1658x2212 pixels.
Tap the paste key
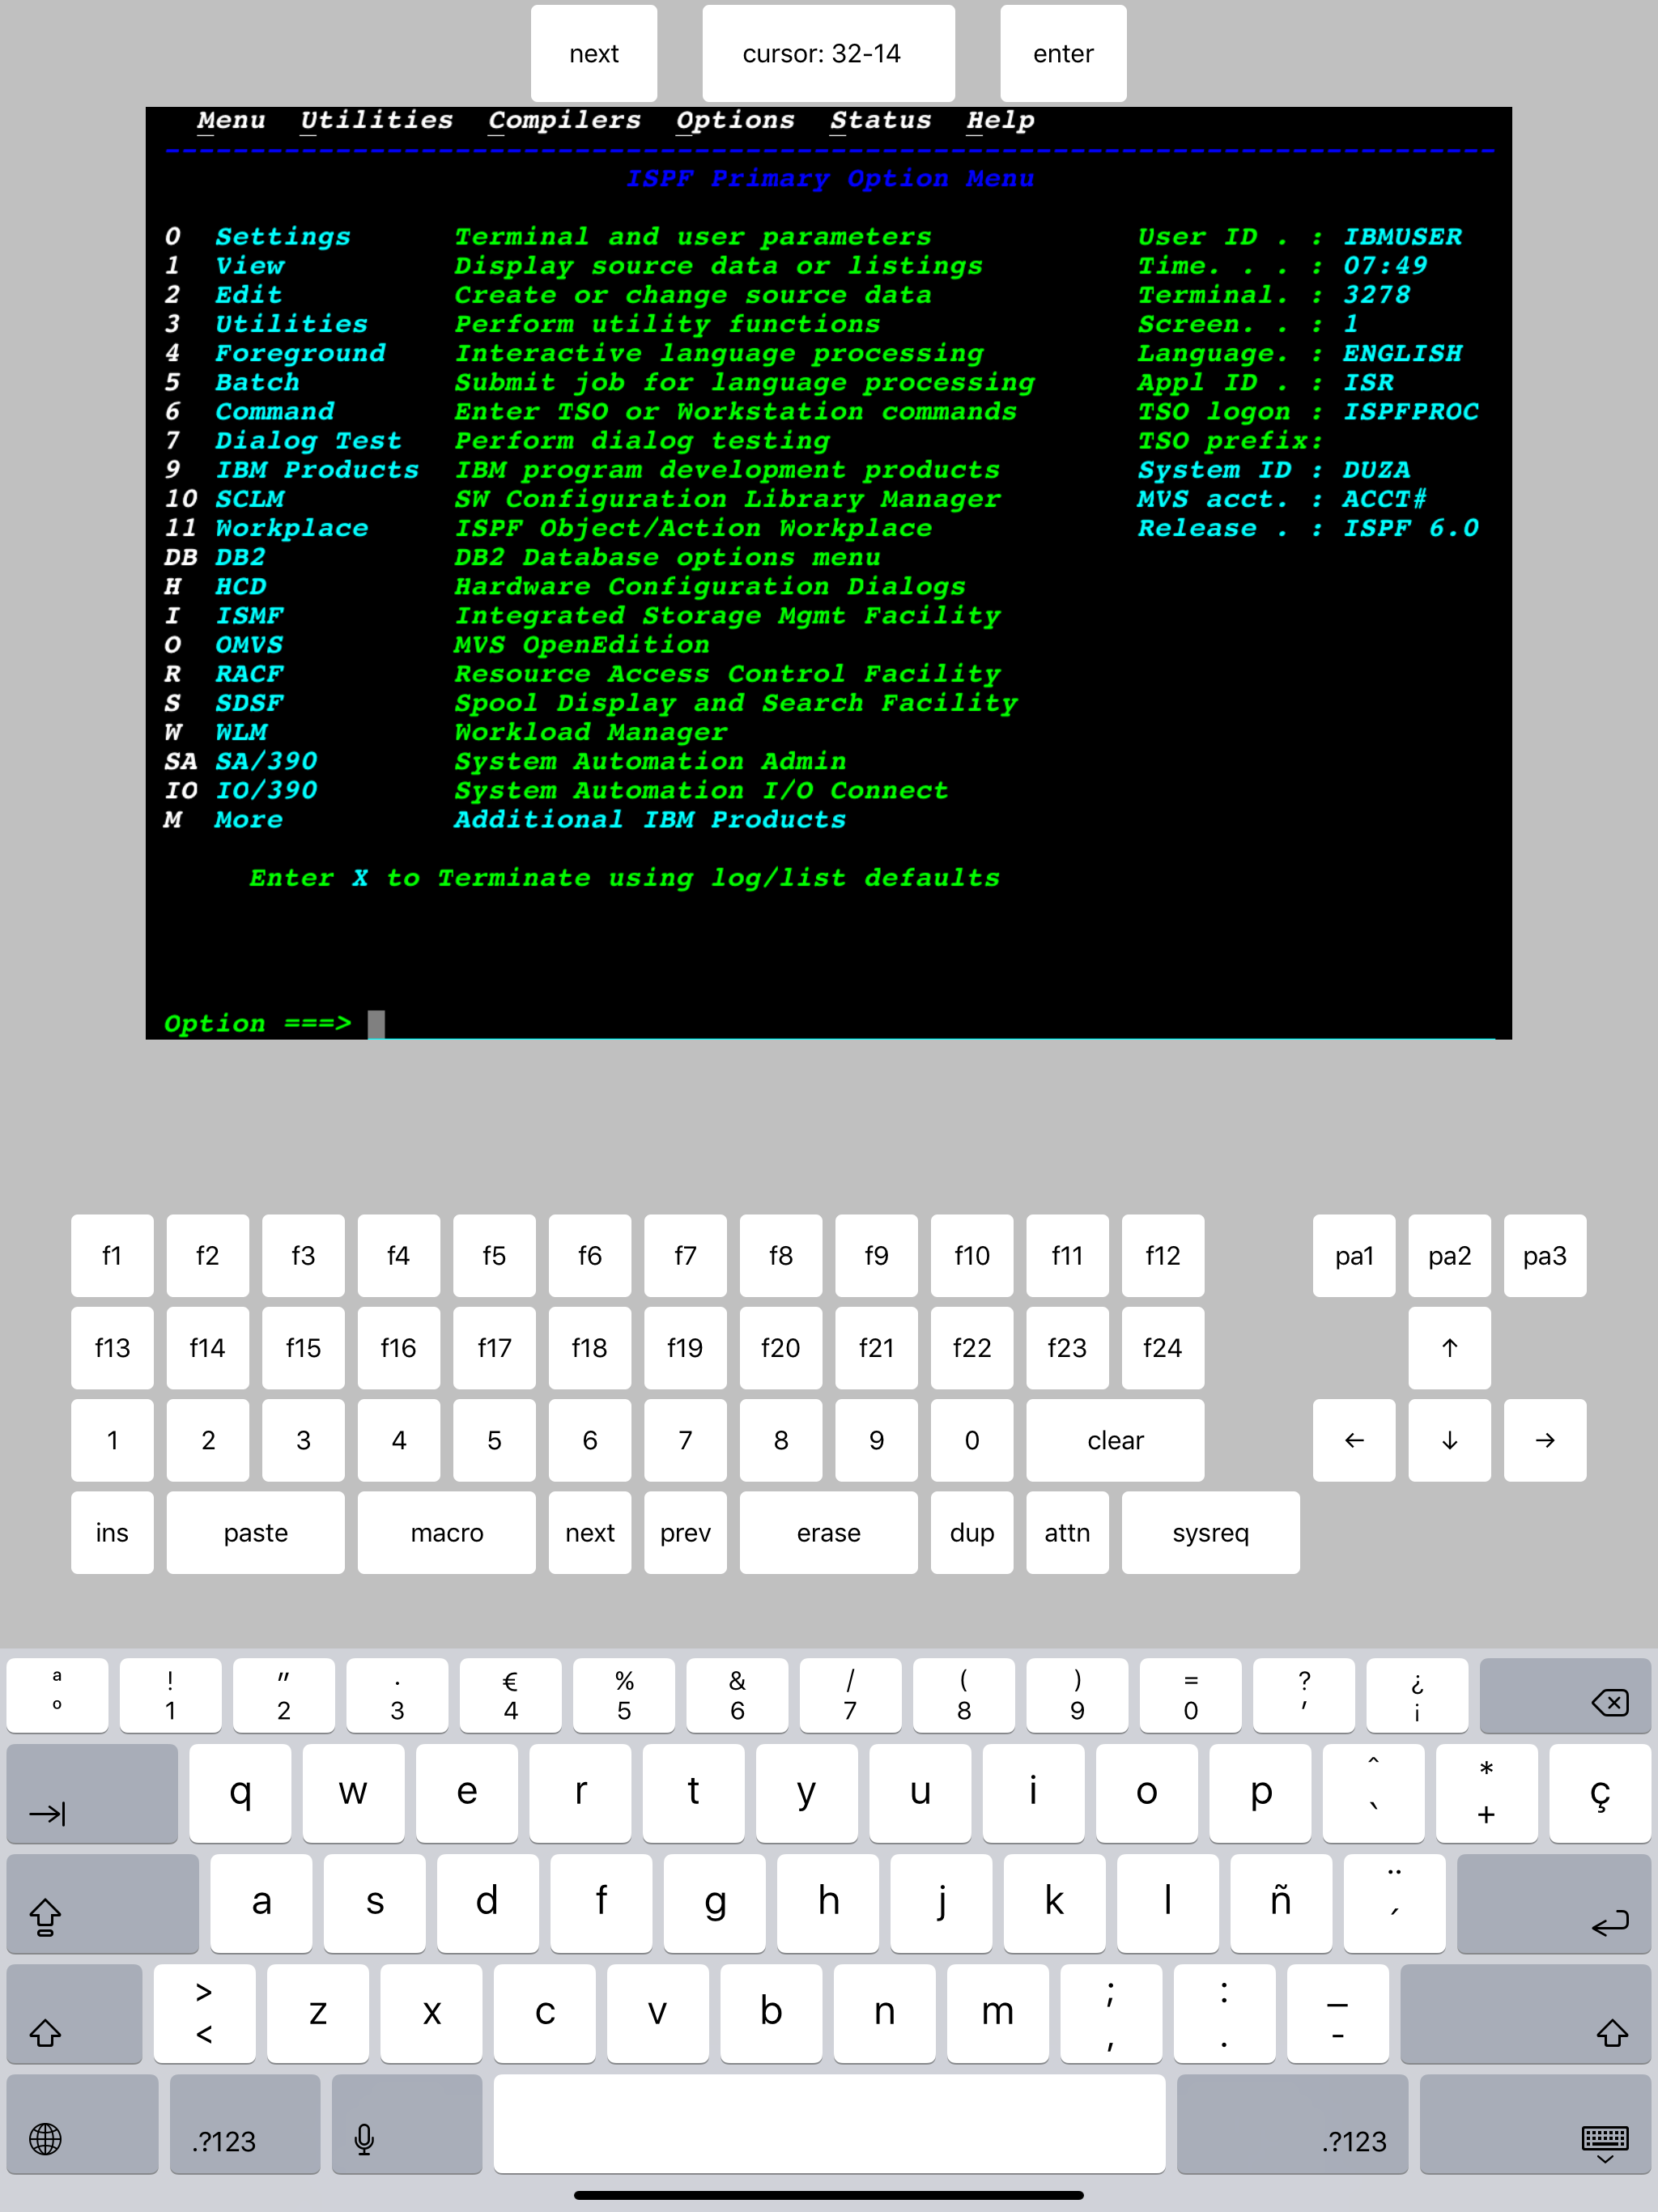[255, 1532]
